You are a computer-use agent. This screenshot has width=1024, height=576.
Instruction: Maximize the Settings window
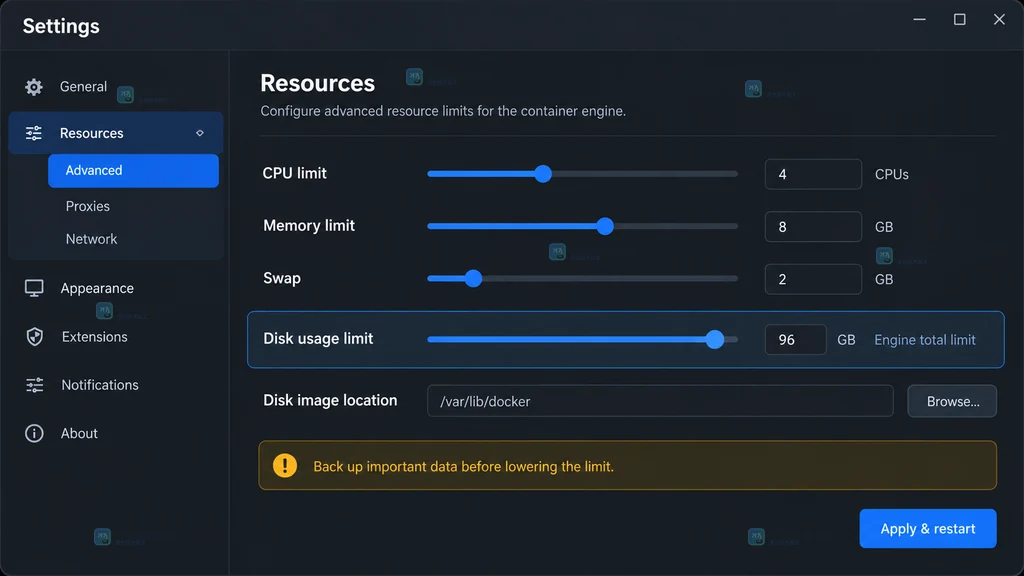(959, 20)
